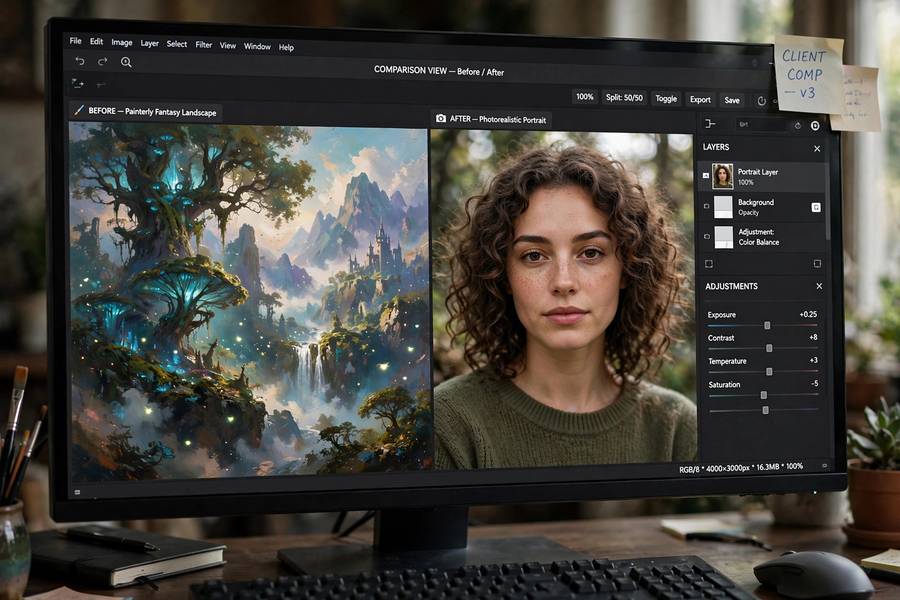The height and width of the screenshot is (600, 900).
Task: Click the small icon at status bar right end
Action: [x=825, y=466]
